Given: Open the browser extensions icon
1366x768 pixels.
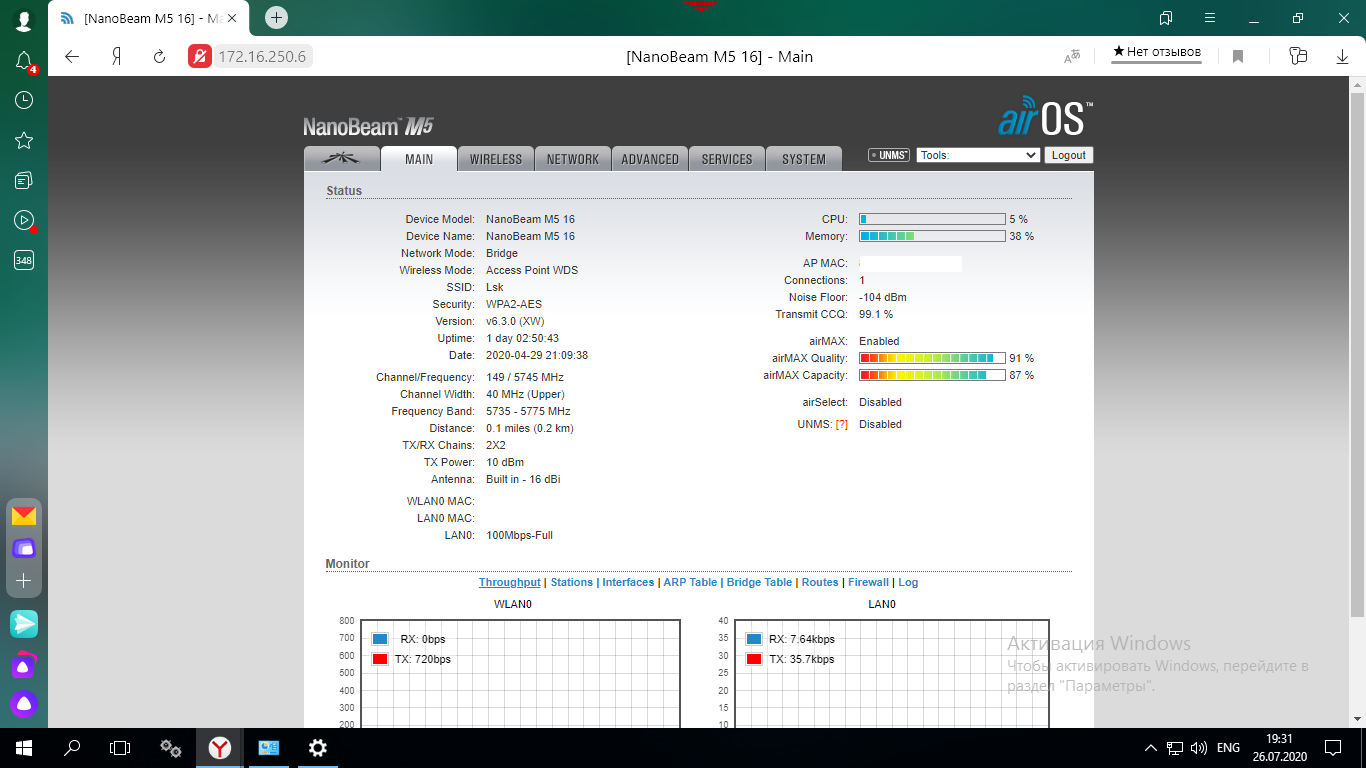Looking at the screenshot, I should pyautogui.click(x=1298, y=56).
